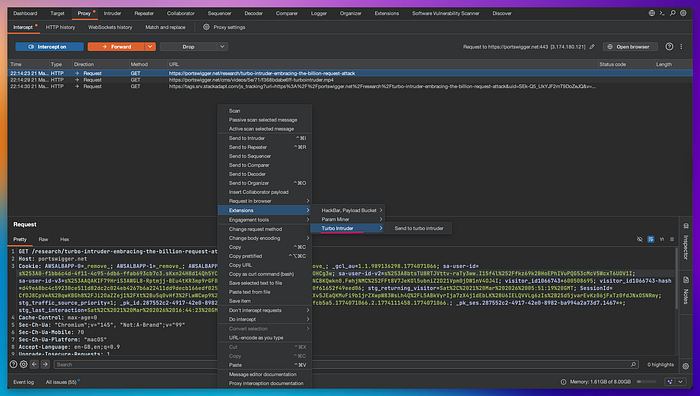700x396 pixels.
Task: Click the purple dots icon in status bar
Action: point(670,382)
